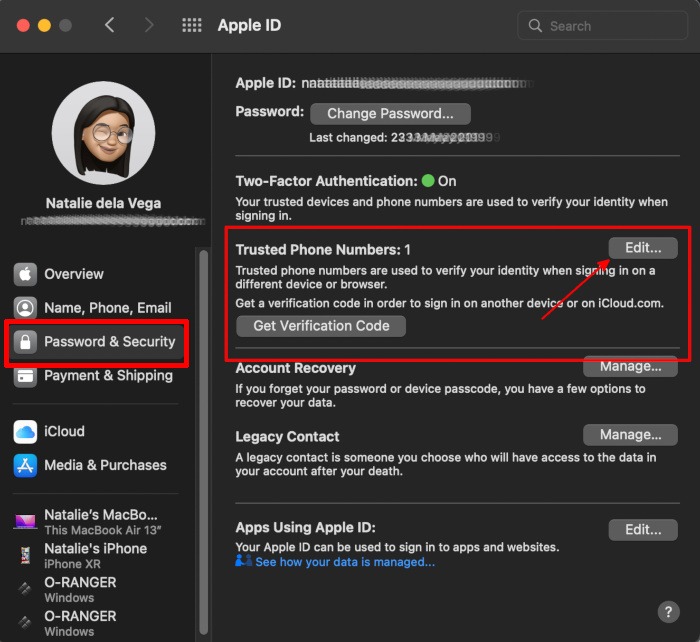
Task: Manage Account Recovery options
Action: coord(630,367)
